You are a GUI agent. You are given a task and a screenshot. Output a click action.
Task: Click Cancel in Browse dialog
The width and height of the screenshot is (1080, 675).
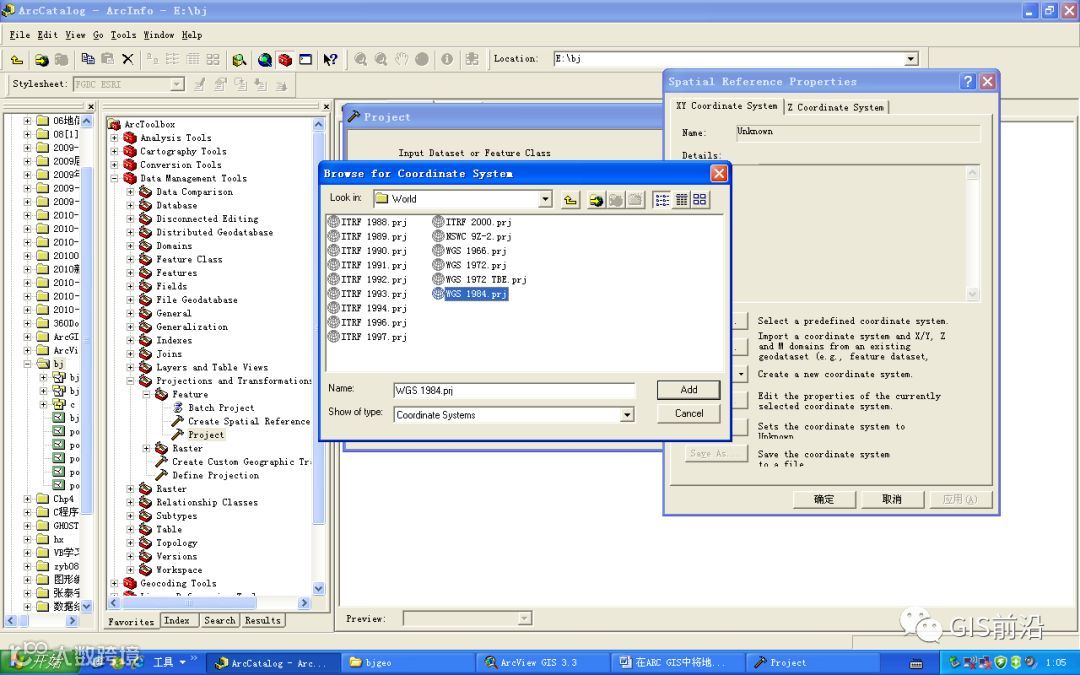coord(689,413)
